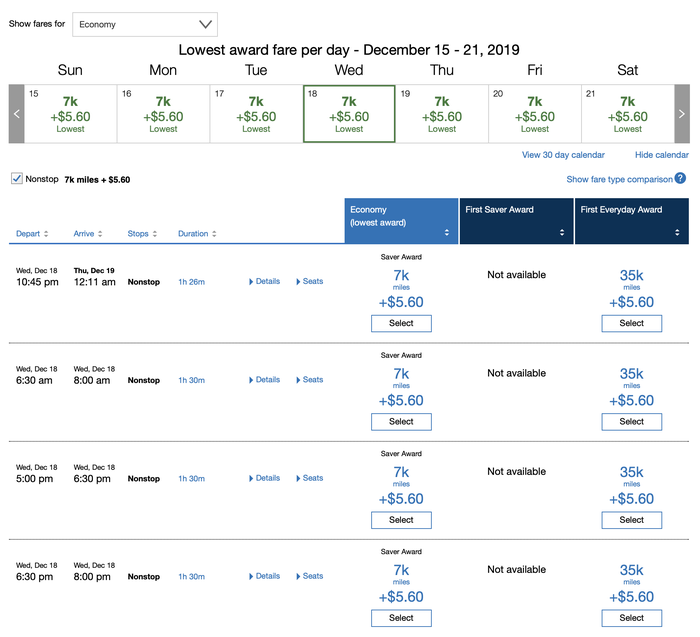Click Show fare type comparison link

coord(619,179)
